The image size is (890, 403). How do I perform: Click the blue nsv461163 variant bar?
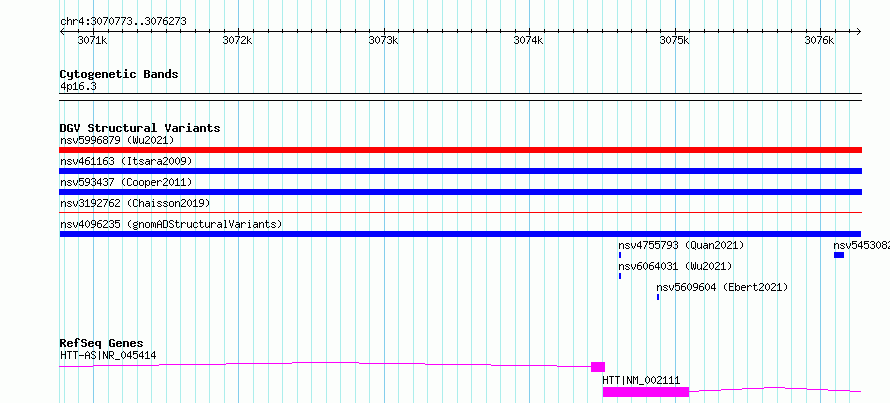460,171
